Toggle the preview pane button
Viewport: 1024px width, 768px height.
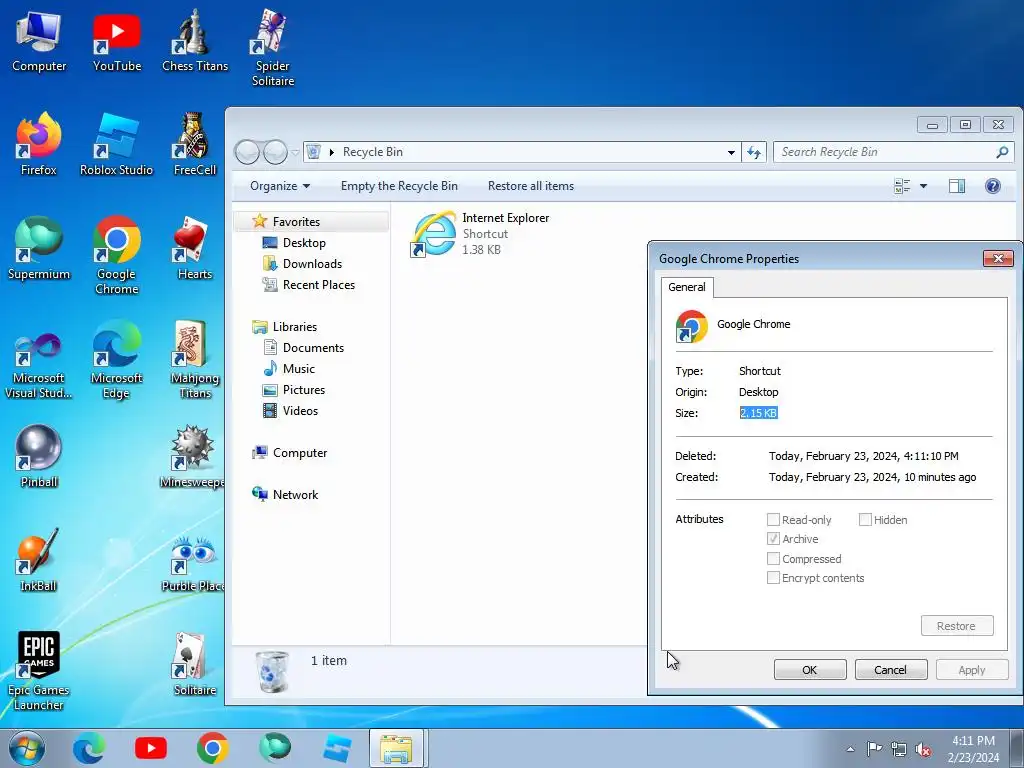[x=957, y=186]
